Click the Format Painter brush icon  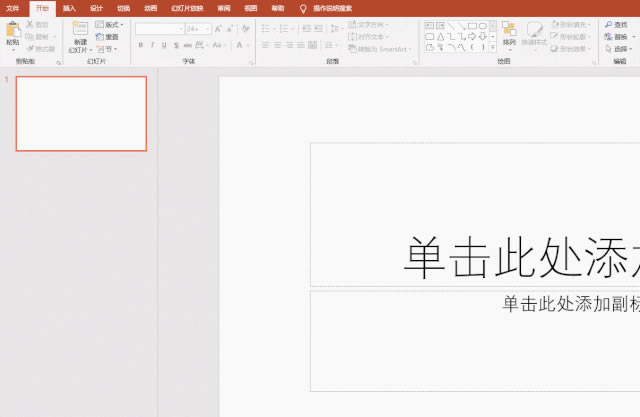pos(30,49)
